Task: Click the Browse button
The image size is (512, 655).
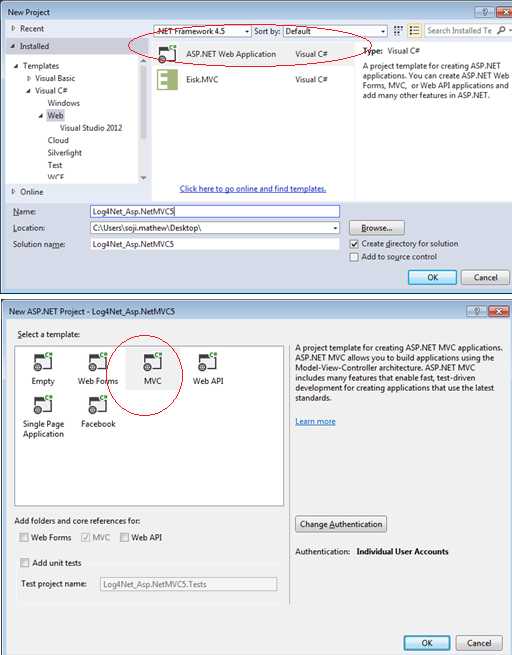Action: (377, 228)
